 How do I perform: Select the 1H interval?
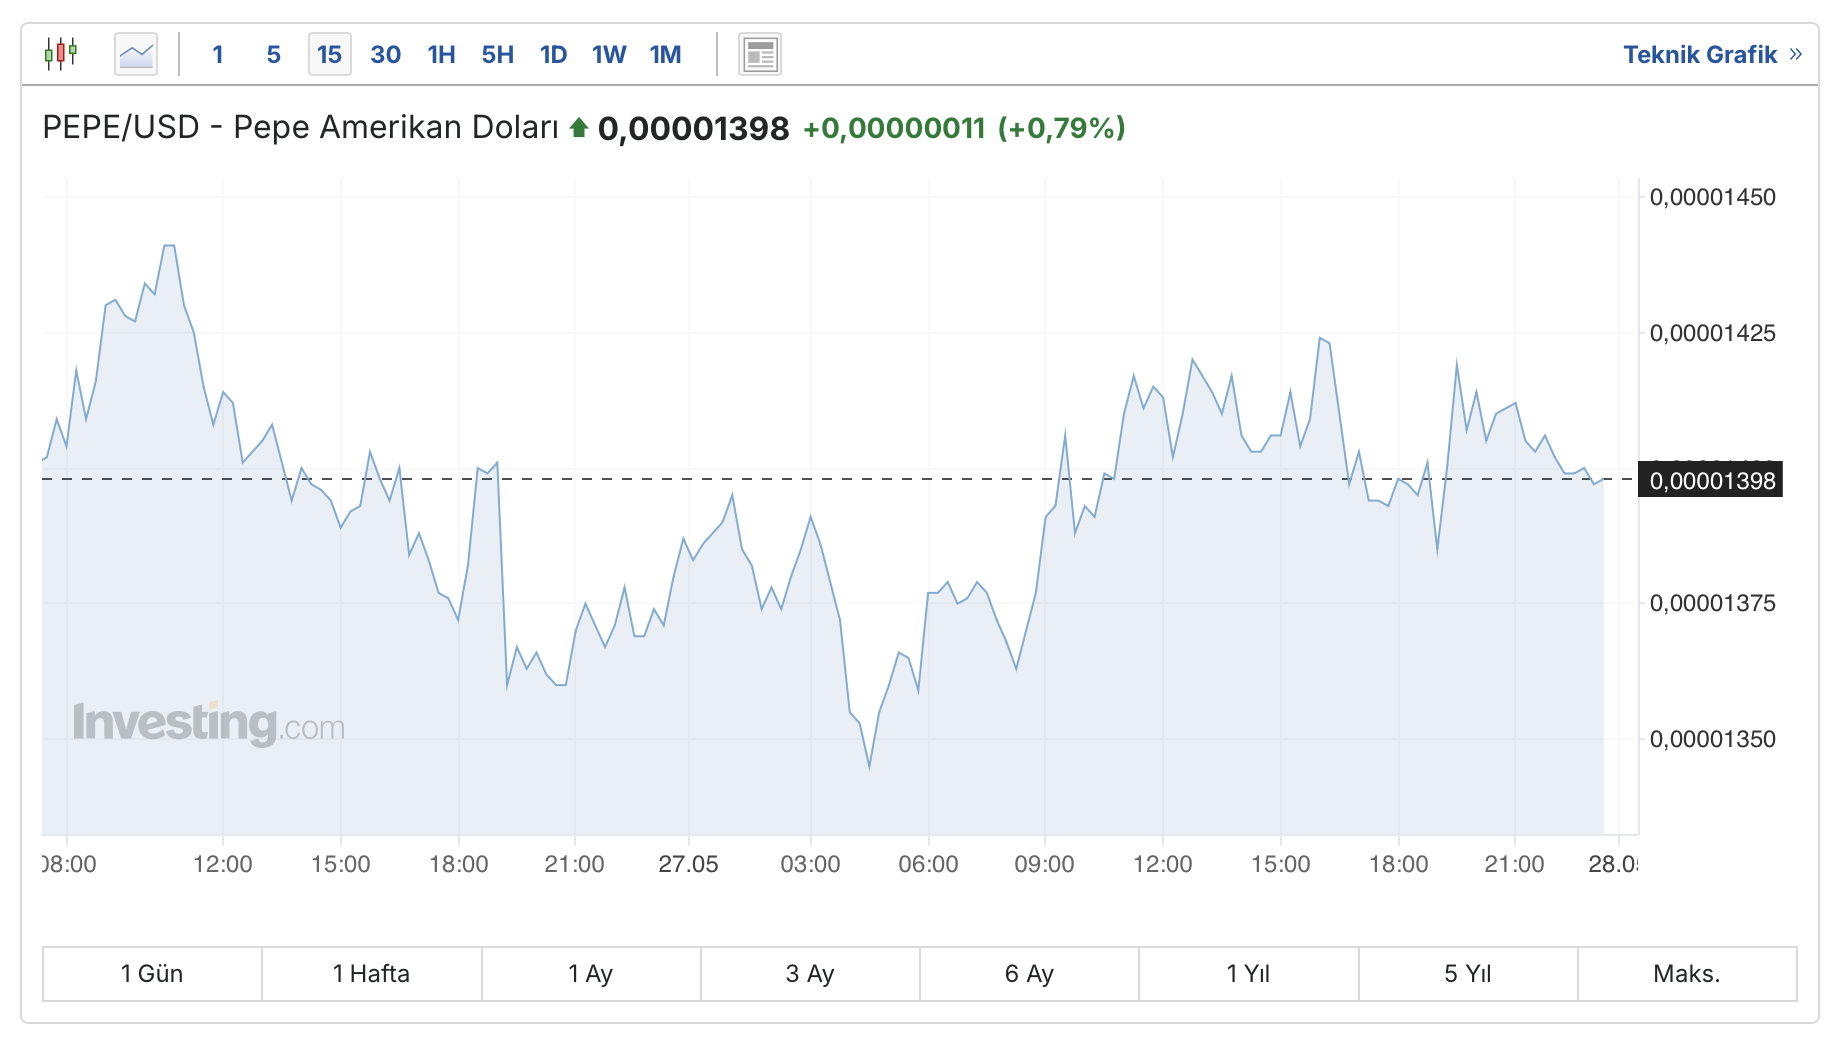coord(441,54)
